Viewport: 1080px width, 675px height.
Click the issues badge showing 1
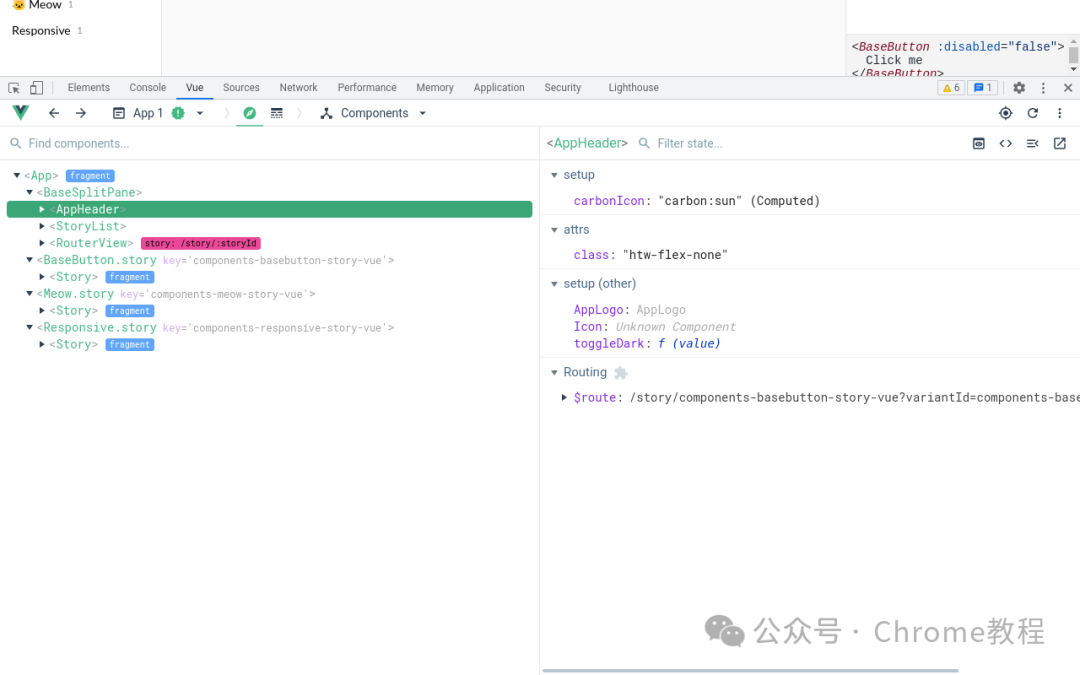(x=983, y=87)
